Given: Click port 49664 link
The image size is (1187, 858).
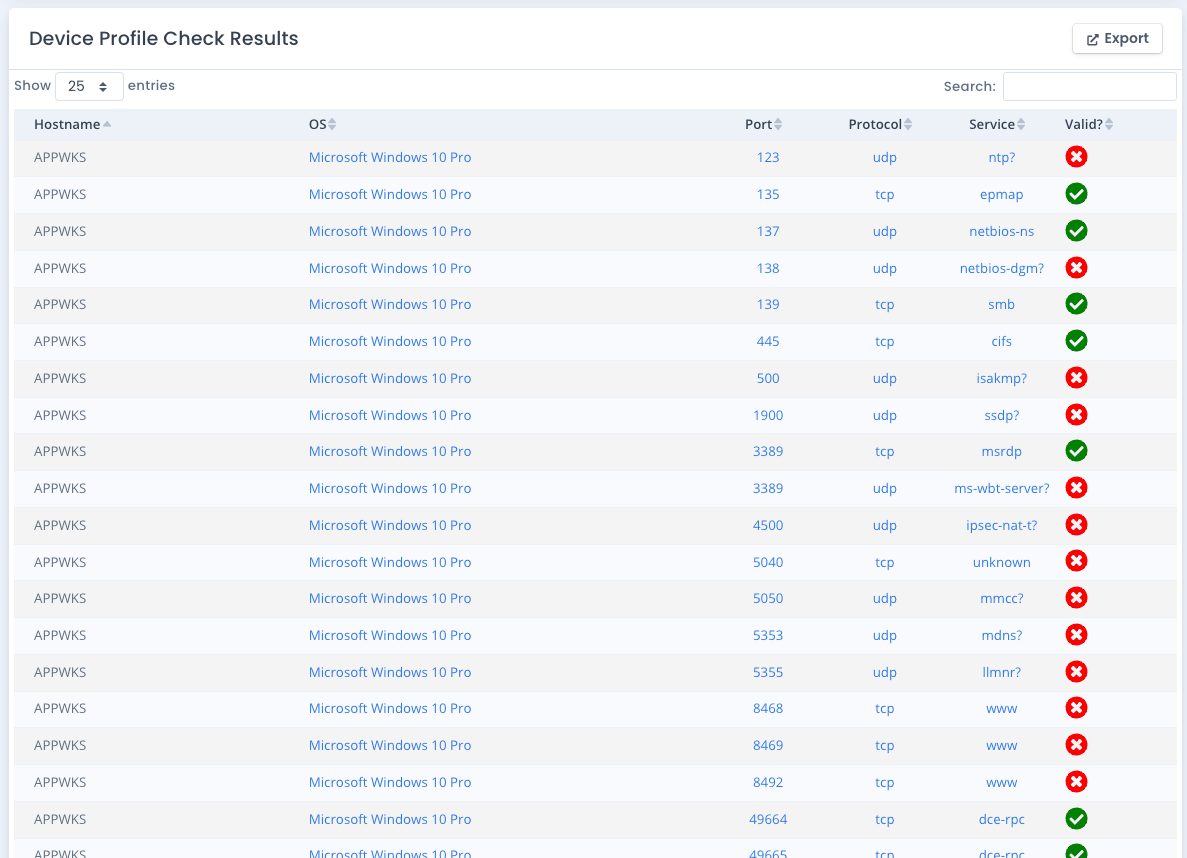Looking at the screenshot, I should tap(768, 819).
